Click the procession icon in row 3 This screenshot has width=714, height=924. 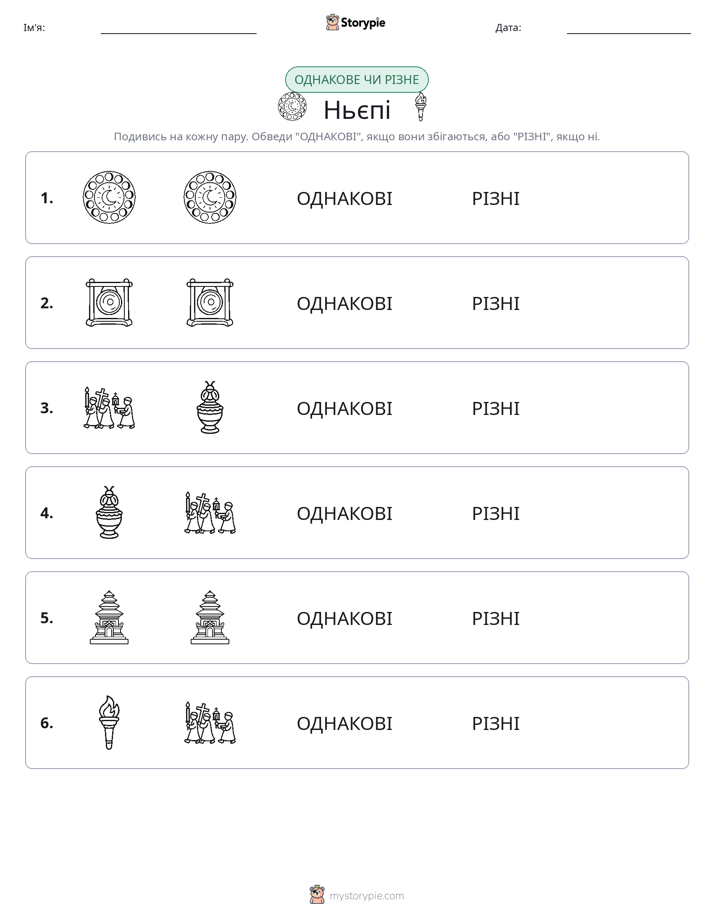(109, 407)
